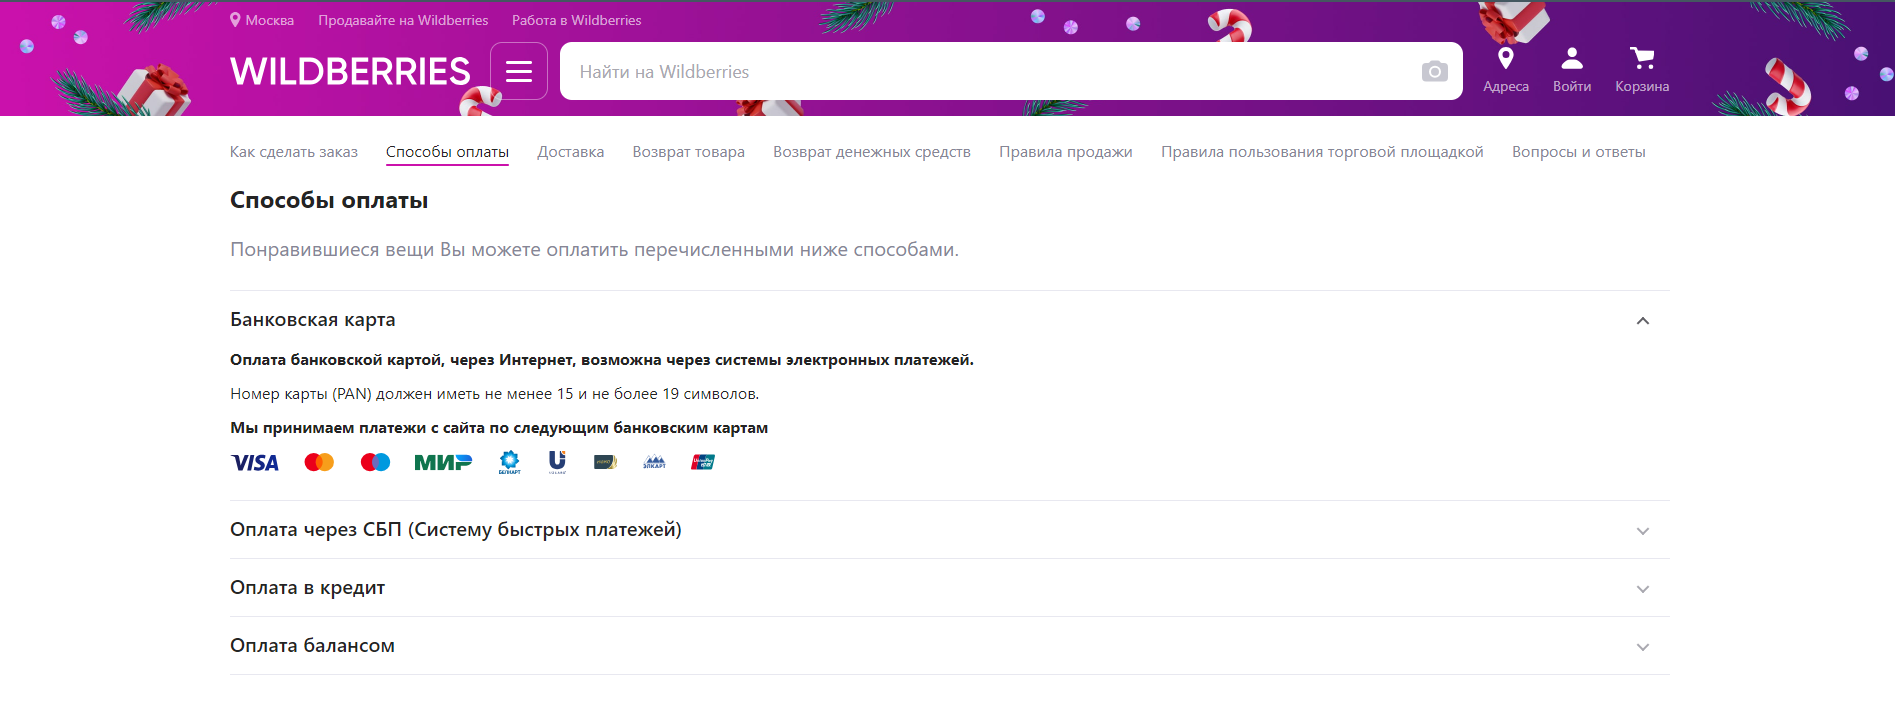Click the WILDBERRIES logo
The width and height of the screenshot is (1895, 727).
[x=350, y=72]
